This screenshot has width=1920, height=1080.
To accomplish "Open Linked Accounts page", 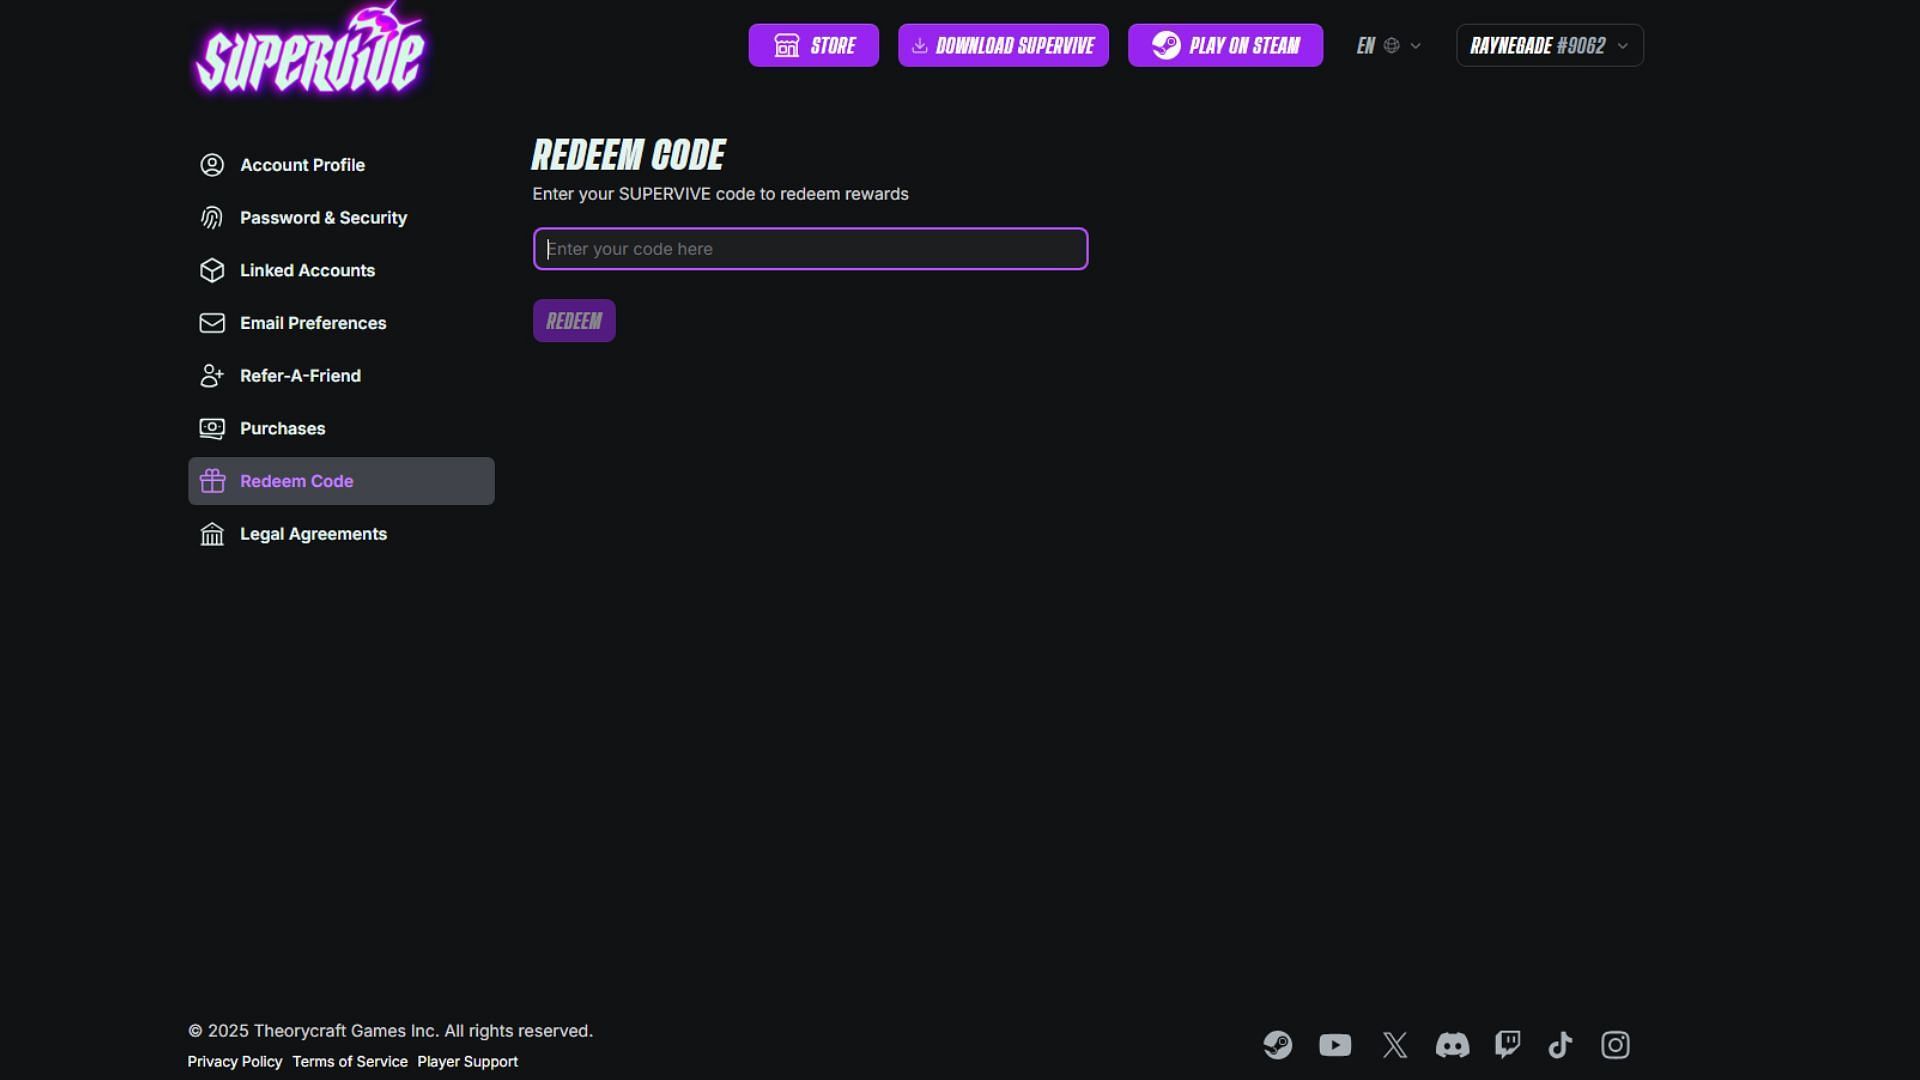I will coord(341,270).
